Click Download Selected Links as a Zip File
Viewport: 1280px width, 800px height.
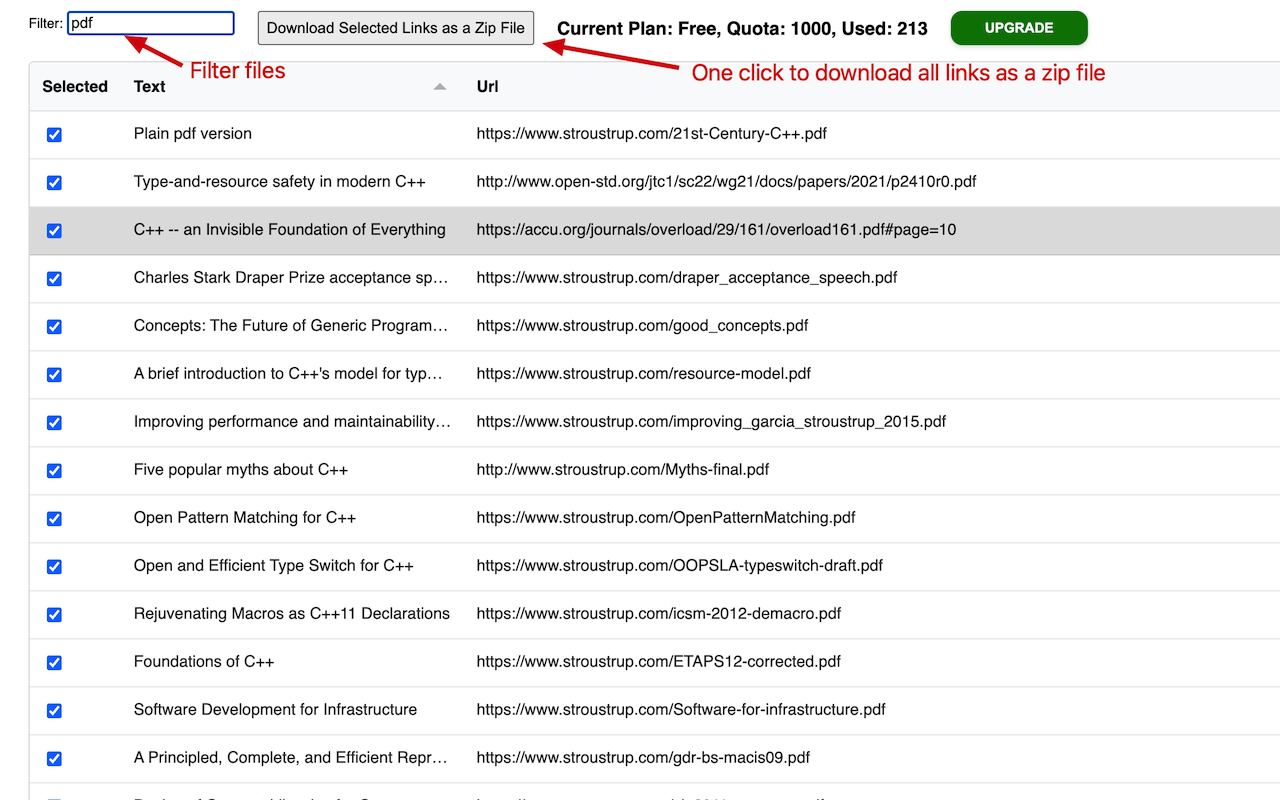[x=395, y=28]
